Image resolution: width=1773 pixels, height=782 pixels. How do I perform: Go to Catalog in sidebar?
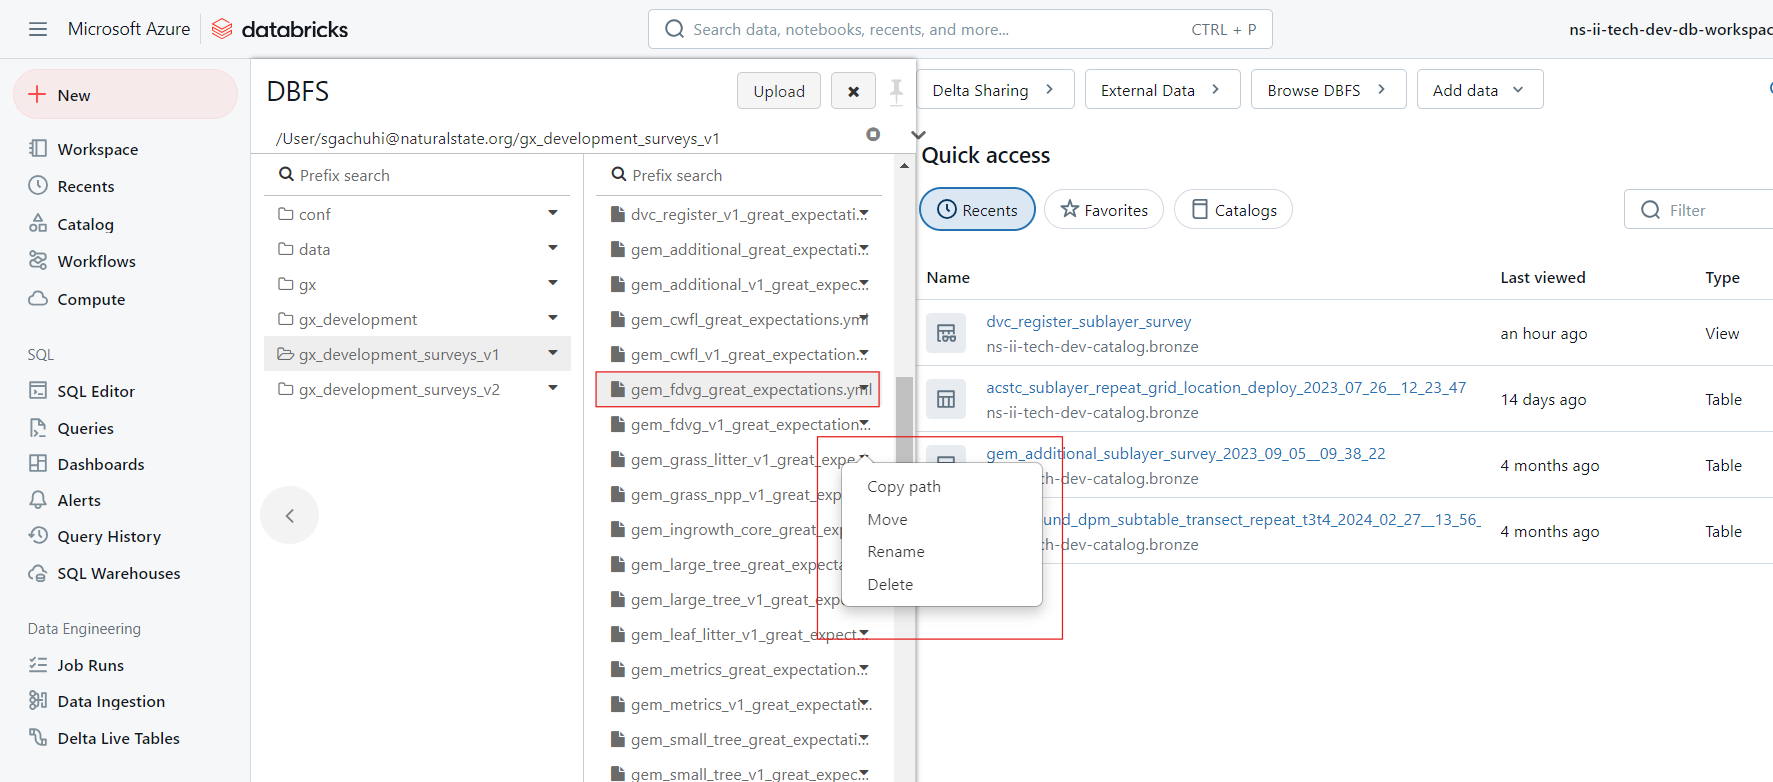pyautogui.click(x=85, y=224)
